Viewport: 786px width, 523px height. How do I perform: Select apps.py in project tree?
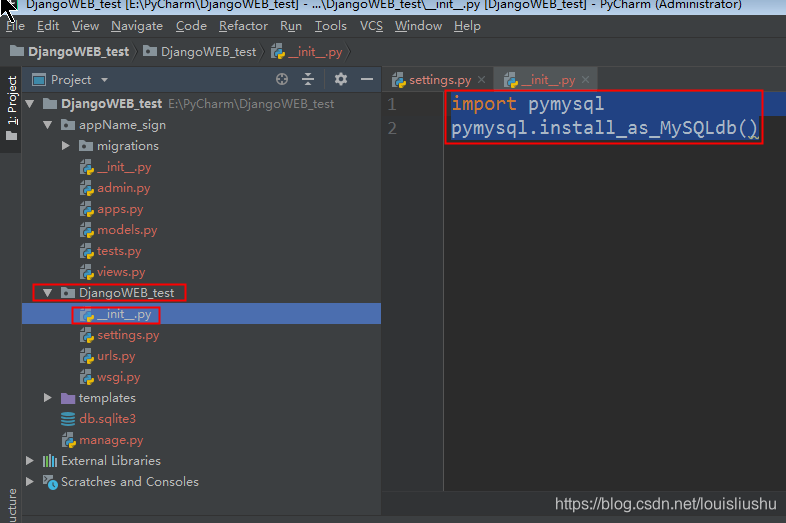111,209
